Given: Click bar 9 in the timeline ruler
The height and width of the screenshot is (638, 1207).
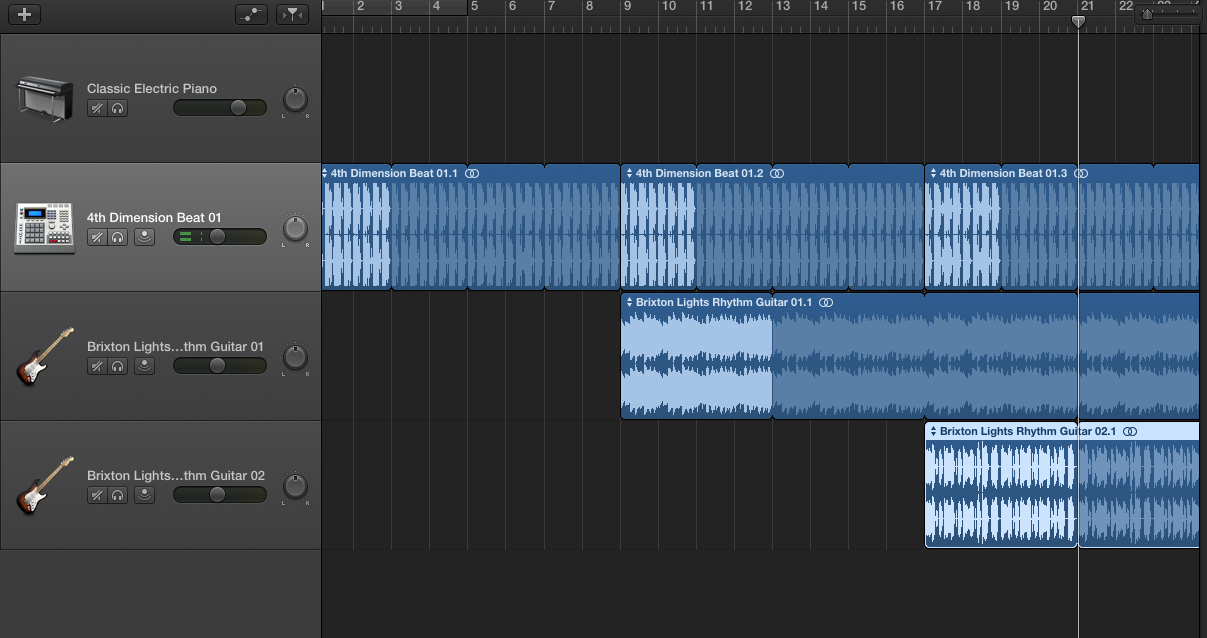Looking at the screenshot, I should [627, 7].
